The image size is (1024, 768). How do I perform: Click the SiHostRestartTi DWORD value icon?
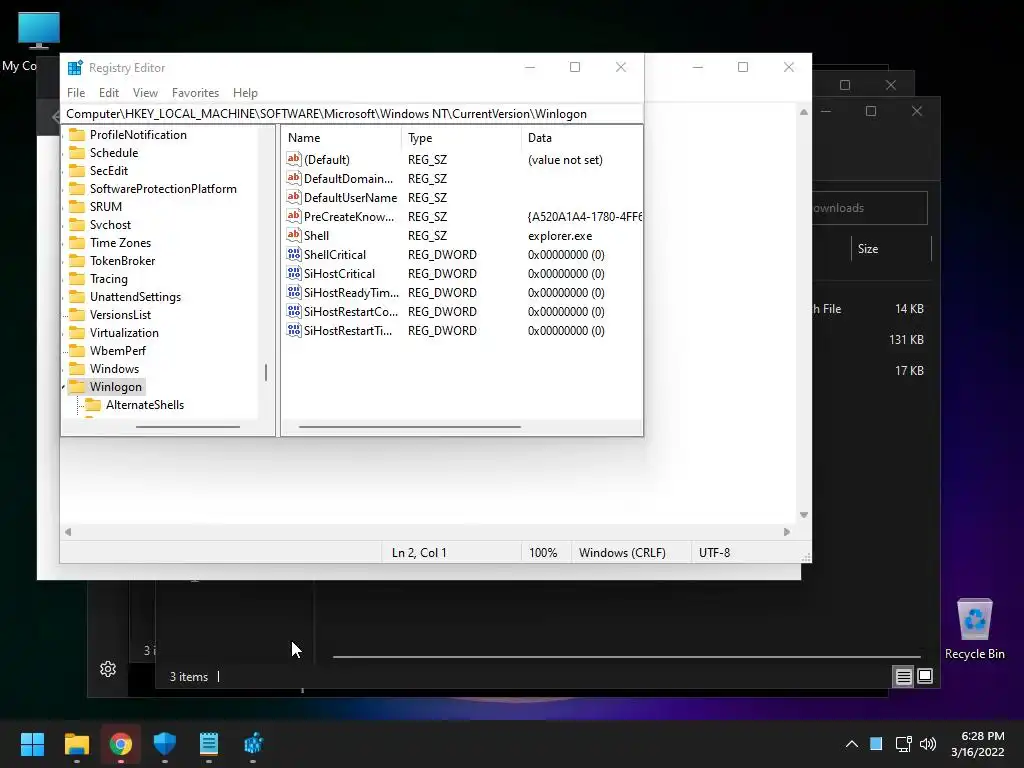coord(294,330)
